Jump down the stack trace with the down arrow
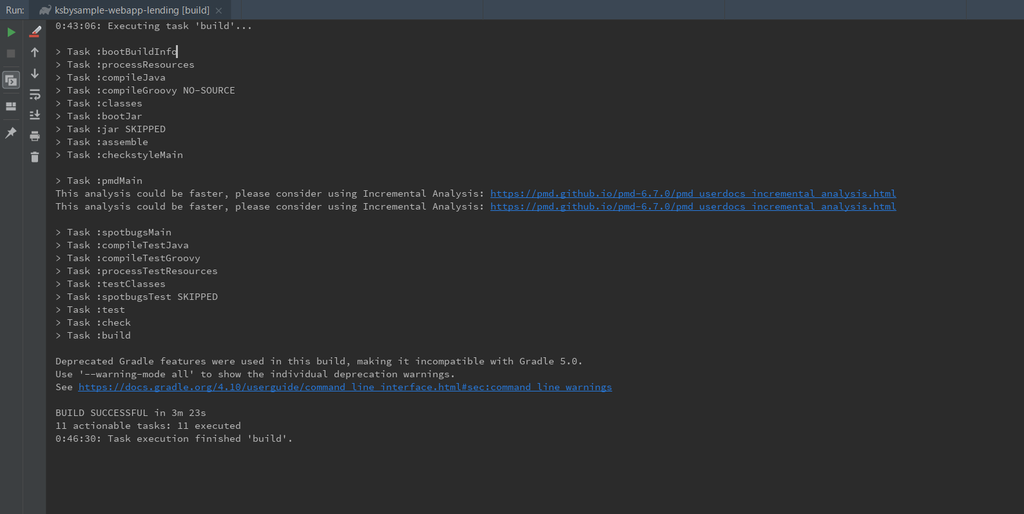 point(35,73)
